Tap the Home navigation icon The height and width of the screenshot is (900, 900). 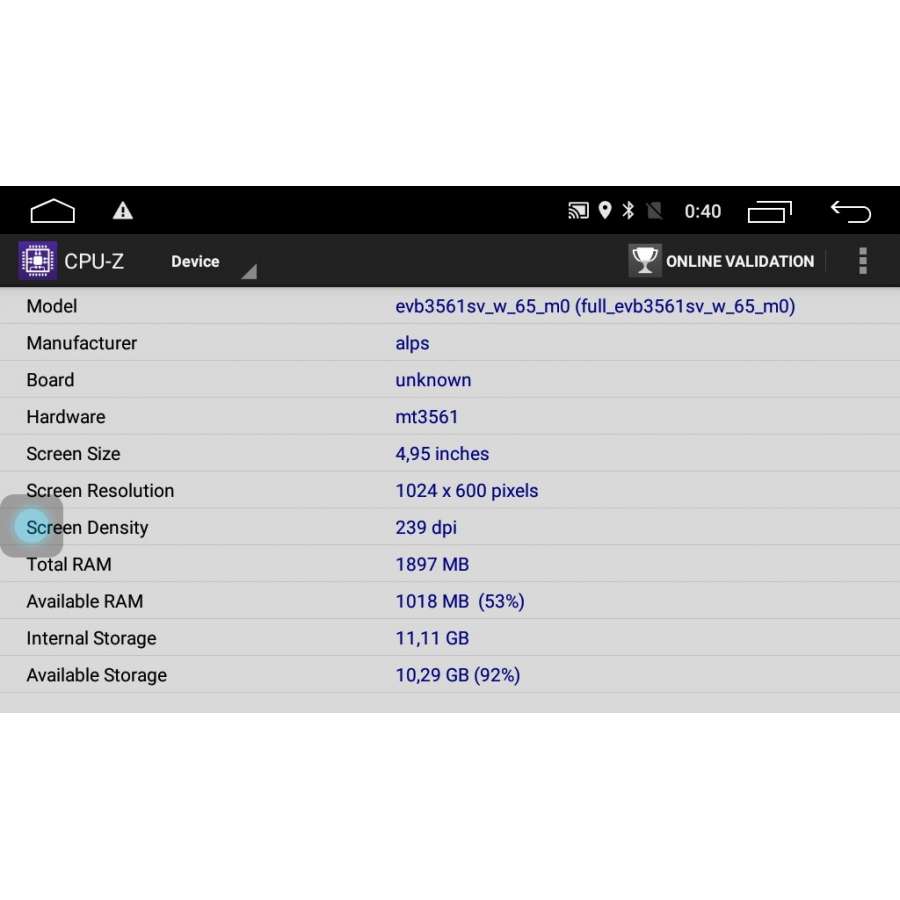point(52,211)
